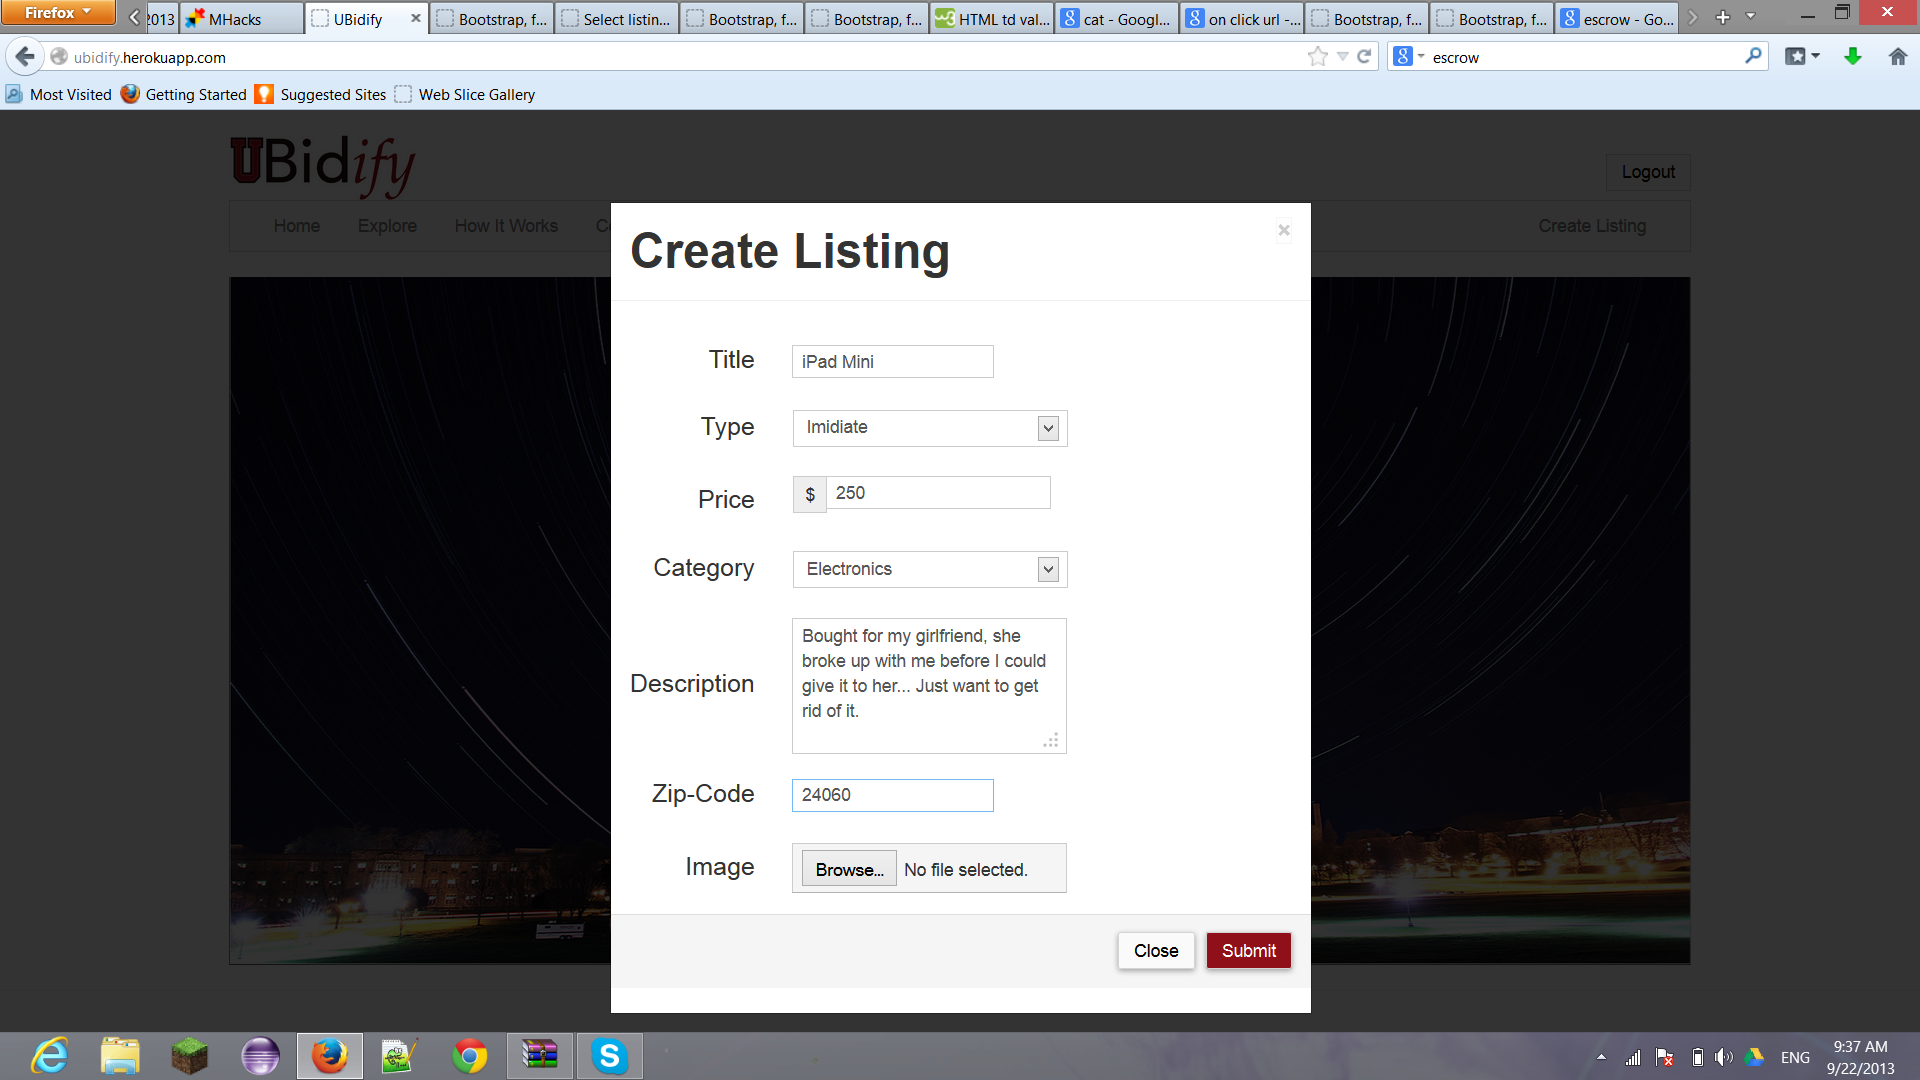
Task: Click the browser back arrow button
Action: (25, 57)
